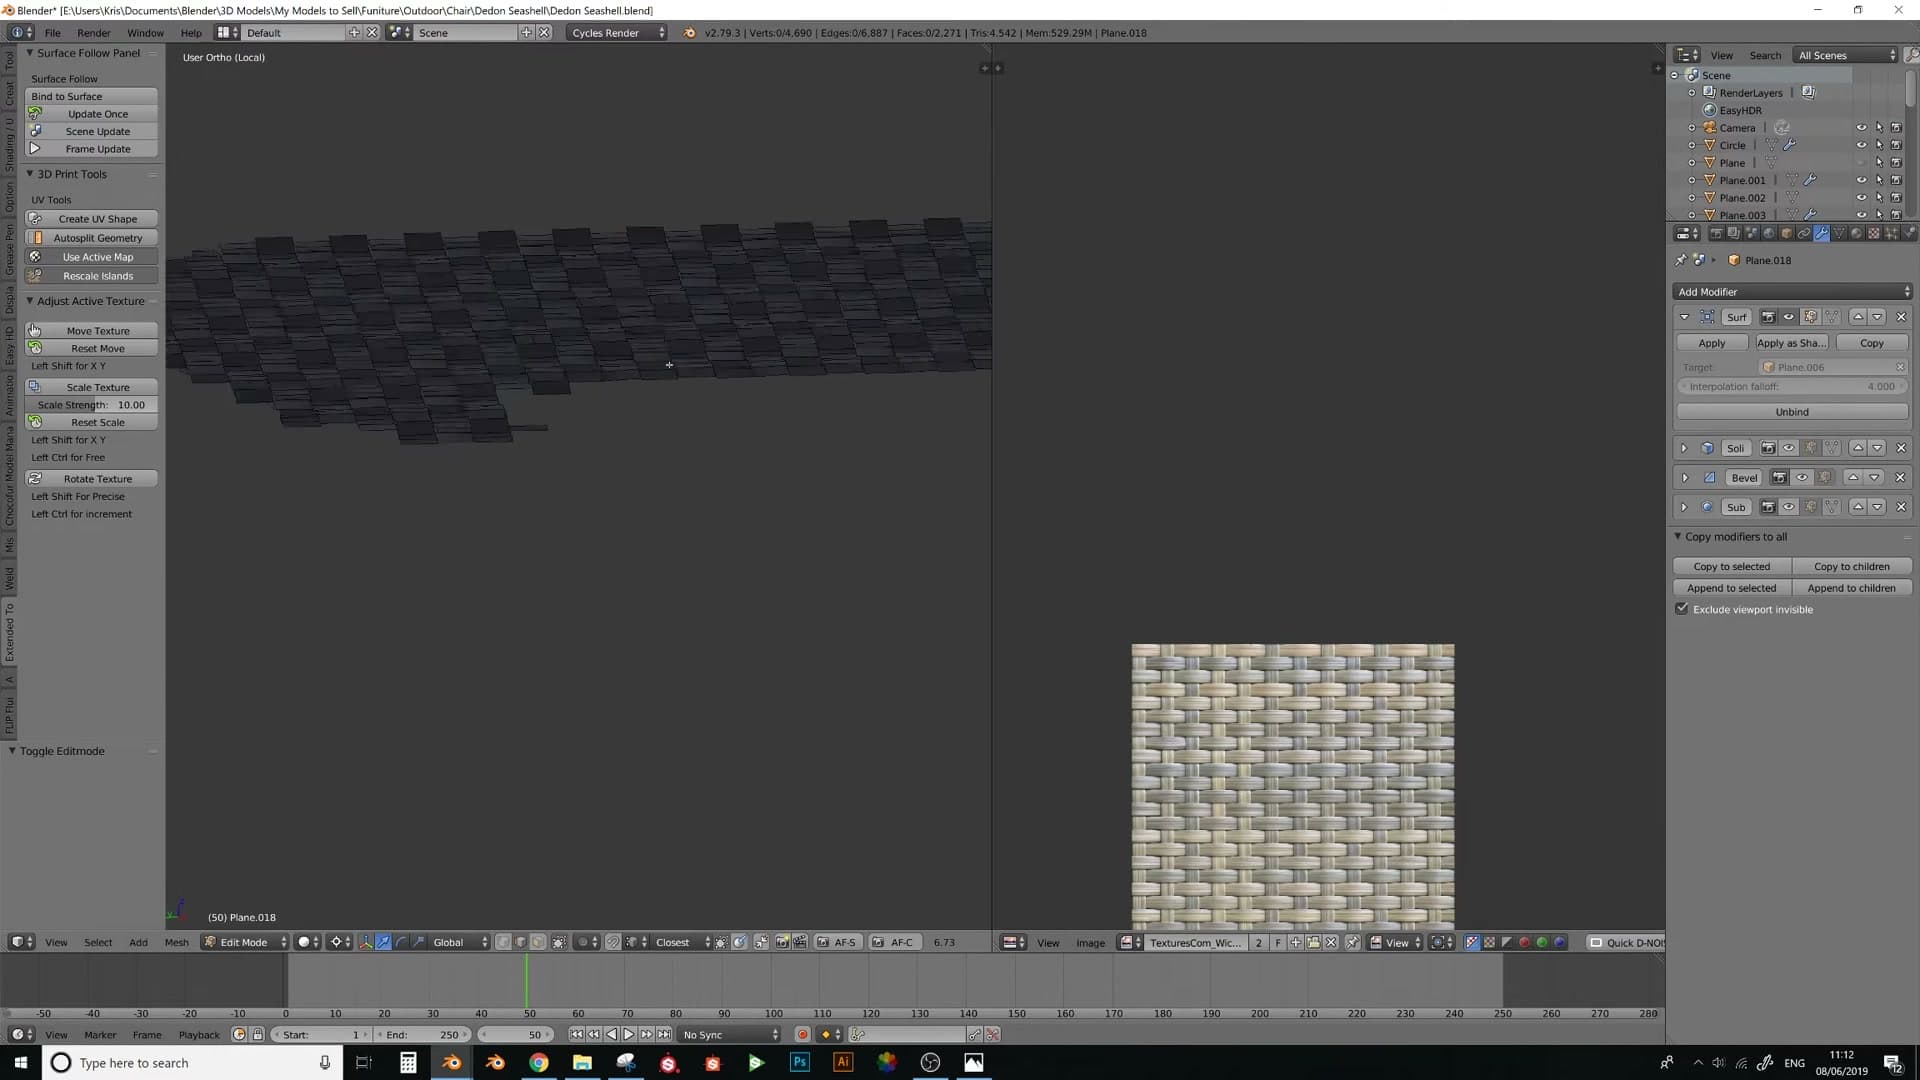Expand the Bevel modifier panel
The height and width of the screenshot is (1080, 1920).
click(1684, 478)
